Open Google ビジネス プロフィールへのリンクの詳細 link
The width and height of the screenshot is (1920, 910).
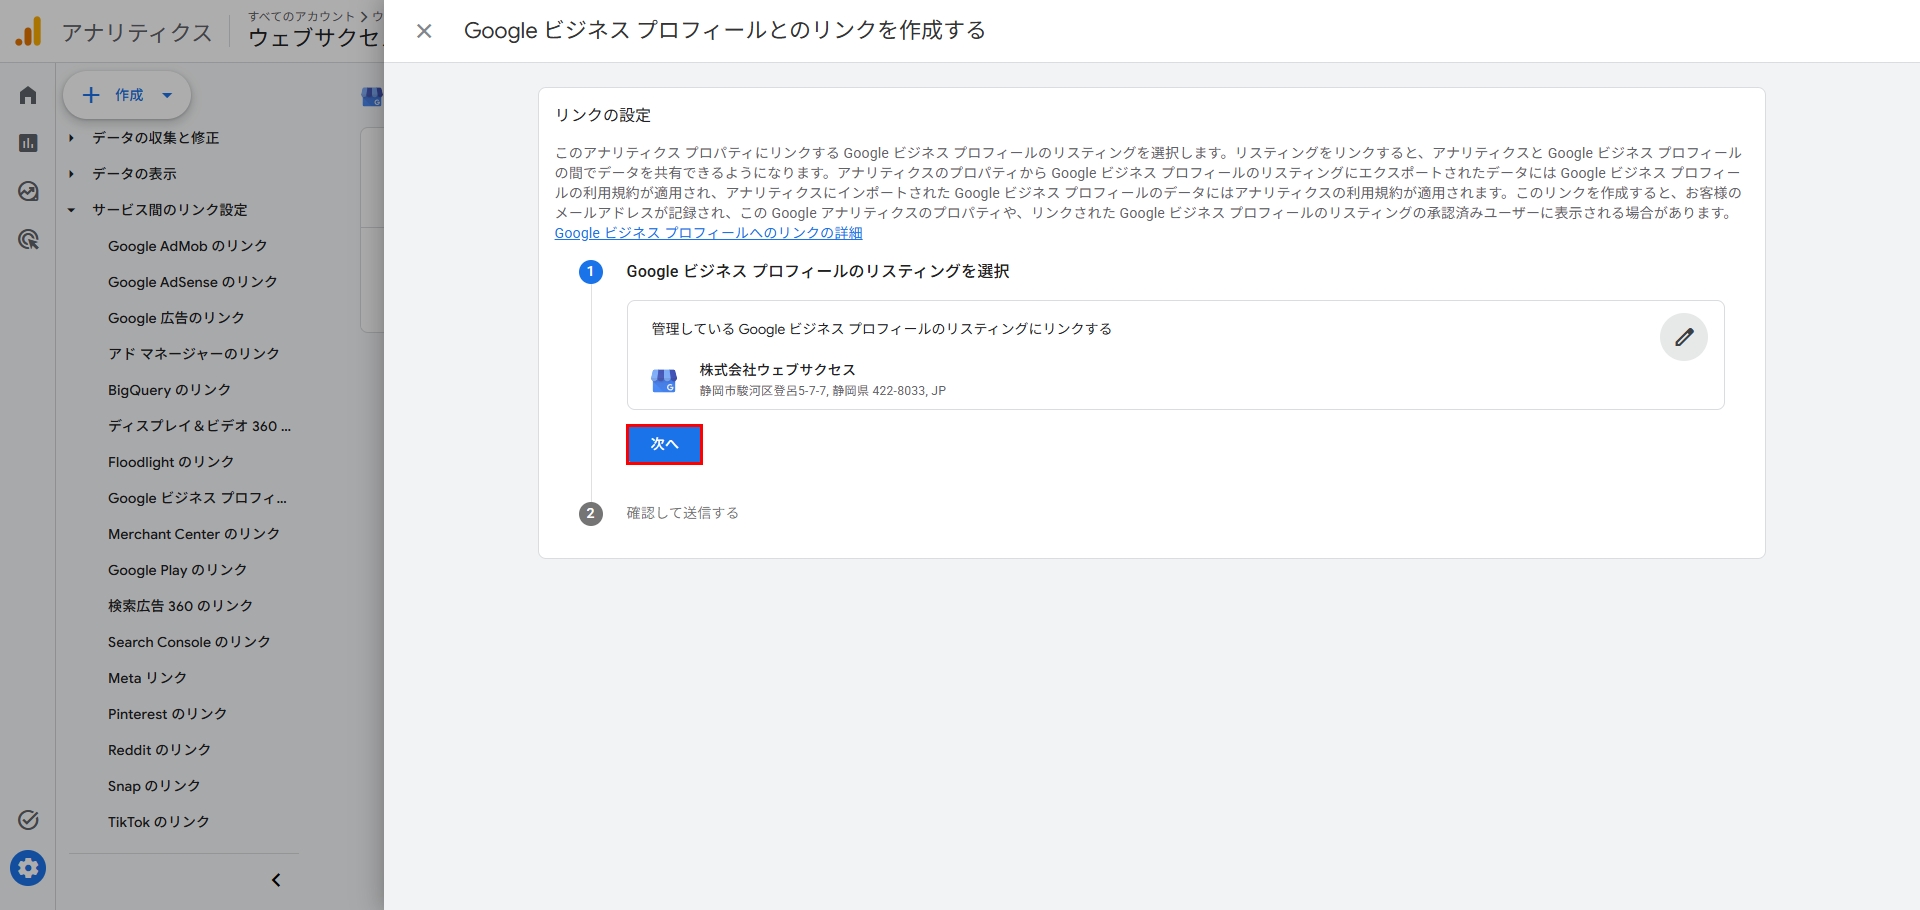tap(708, 233)
